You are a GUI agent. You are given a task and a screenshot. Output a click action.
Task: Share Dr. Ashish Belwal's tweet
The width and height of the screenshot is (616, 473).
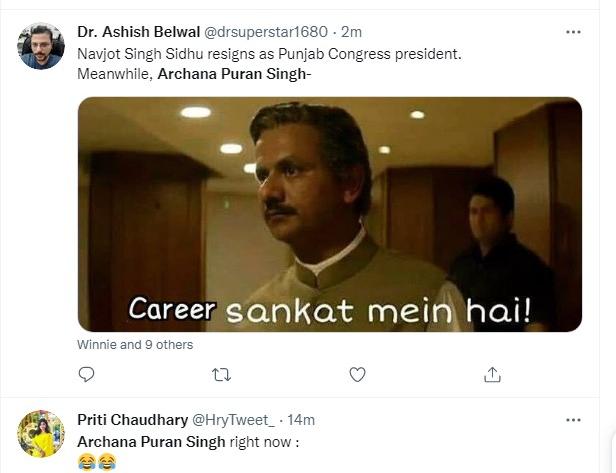(x=492, y=374)
